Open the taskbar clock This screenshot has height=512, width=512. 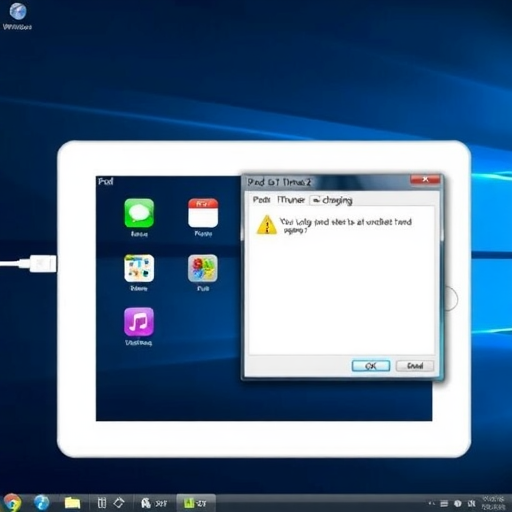[493, 503]
